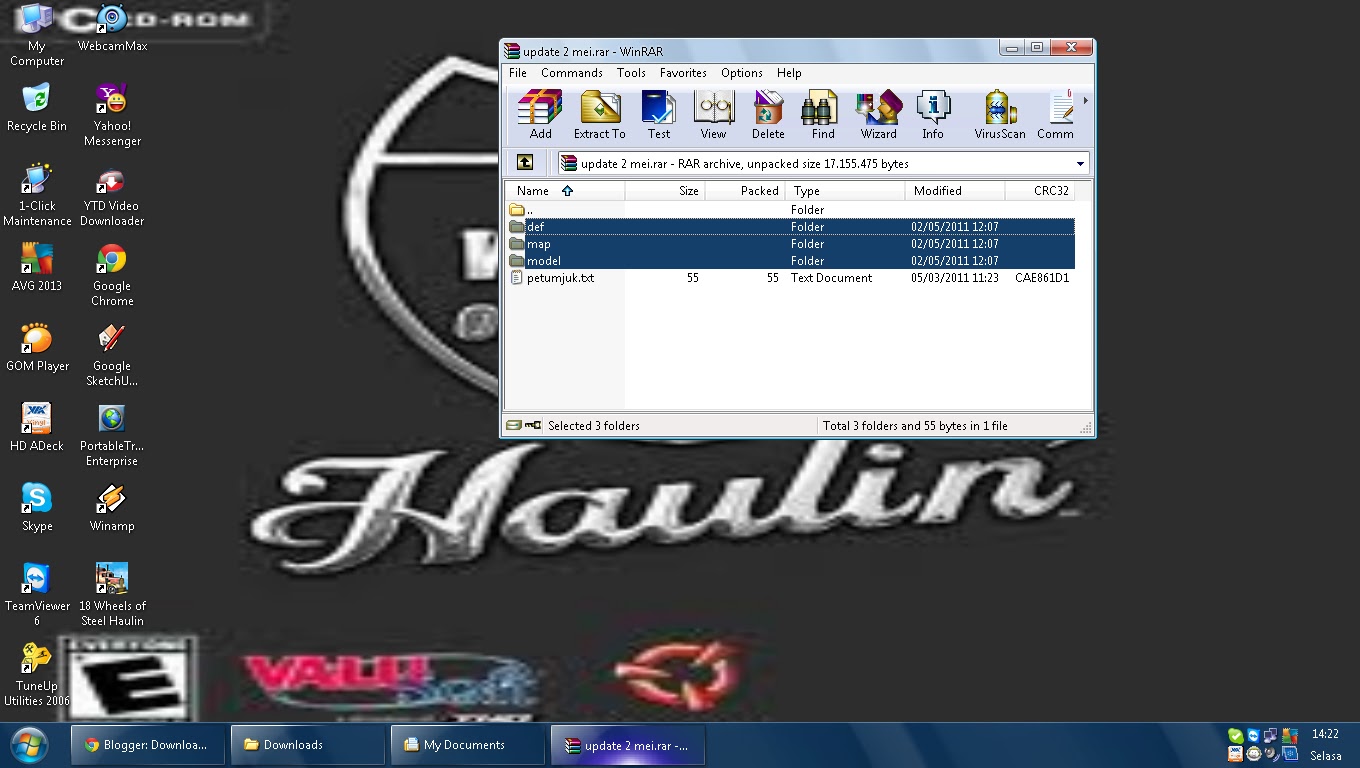The height and width of the screenshot is (768, 1360).
Task: Open My Computer desktop icon
Action: (x=37, y=36)
